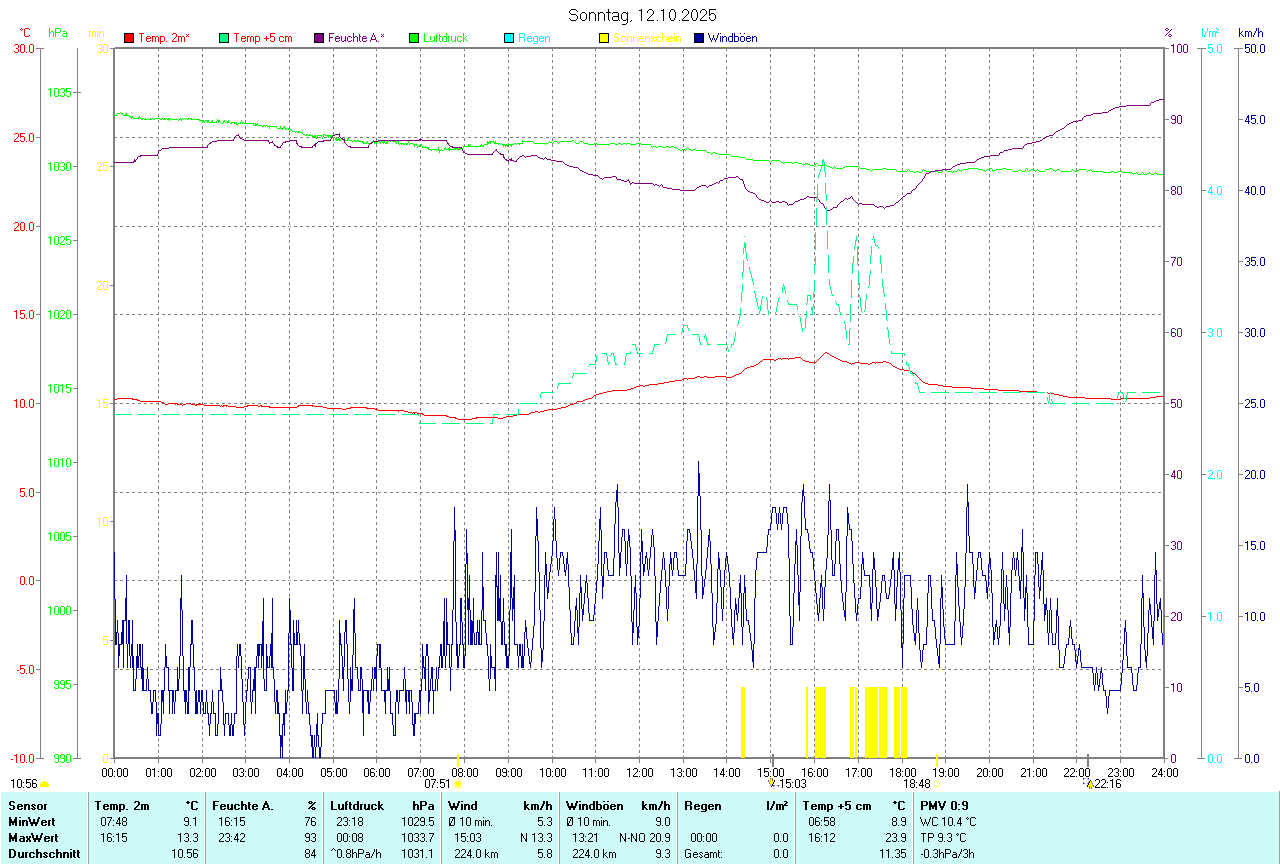The image size is (1280, 864).
Task: Click the MaxWert row label
Action: tap(33, 837)
